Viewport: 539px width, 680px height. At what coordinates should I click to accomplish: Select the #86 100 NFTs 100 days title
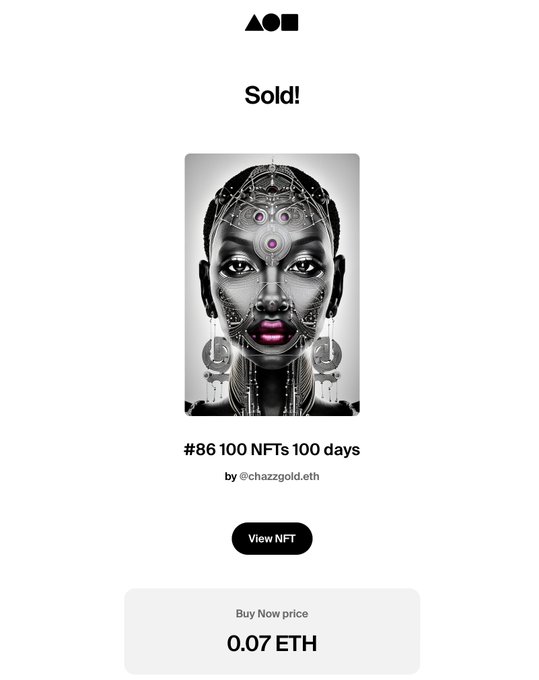[x=272, y=449]
